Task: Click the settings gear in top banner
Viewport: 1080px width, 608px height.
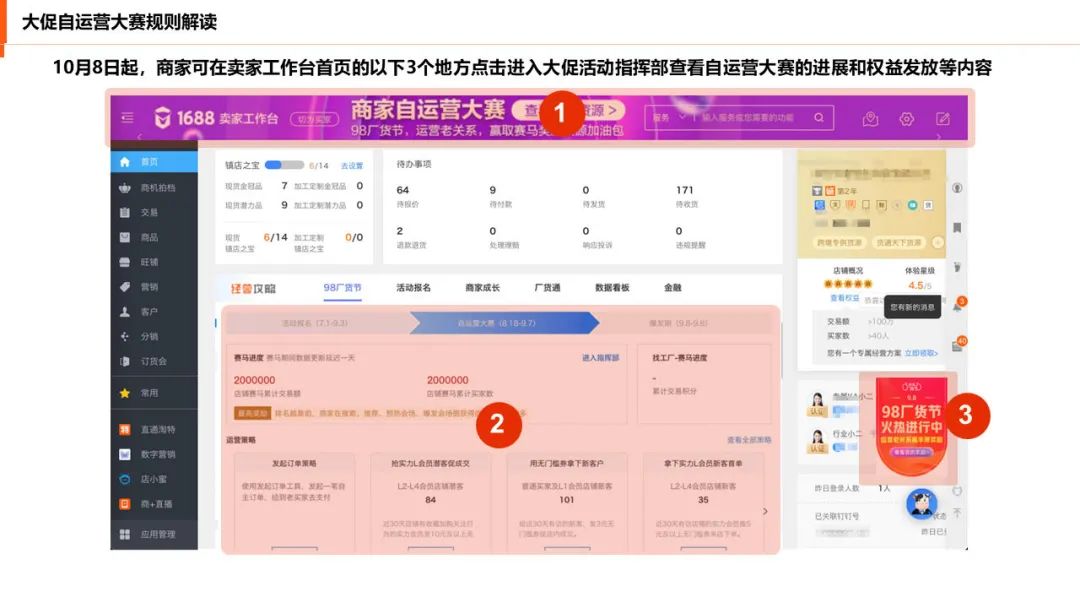Action: click(x=906, y=119)
